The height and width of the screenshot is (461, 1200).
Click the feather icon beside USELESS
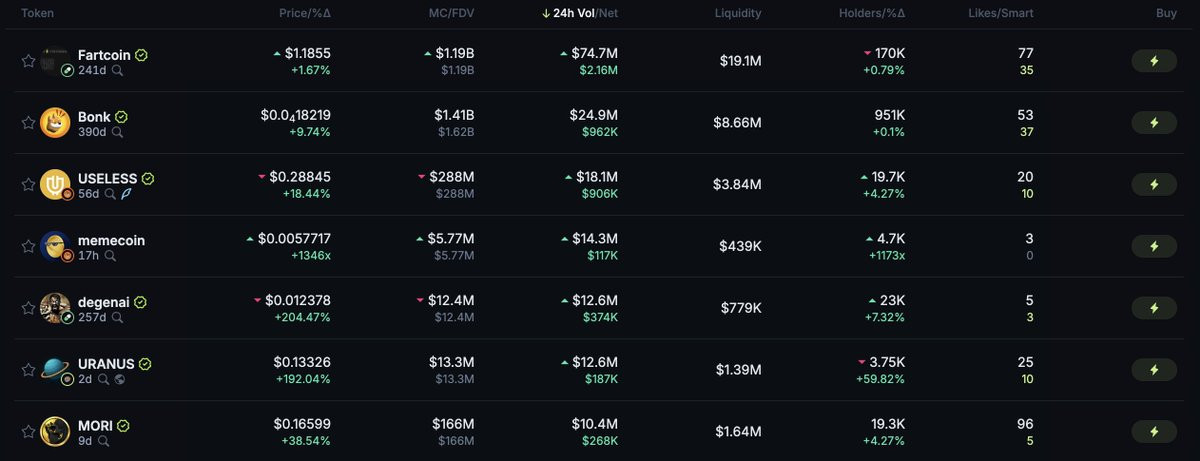click(126, 194)
